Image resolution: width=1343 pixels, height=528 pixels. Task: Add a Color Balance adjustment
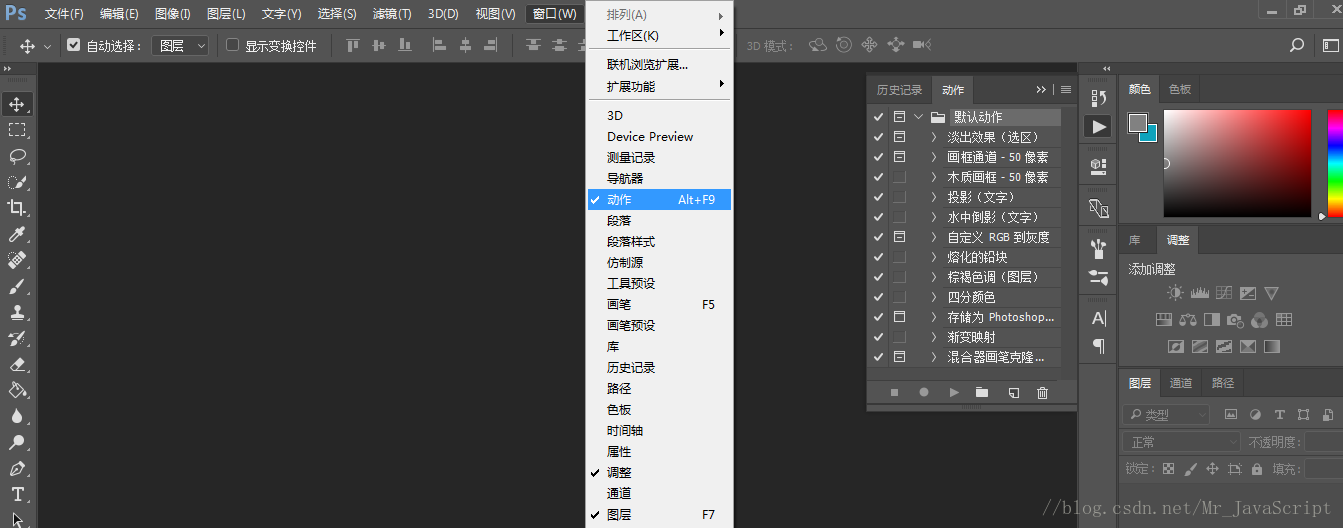(x=1187, y=320)
